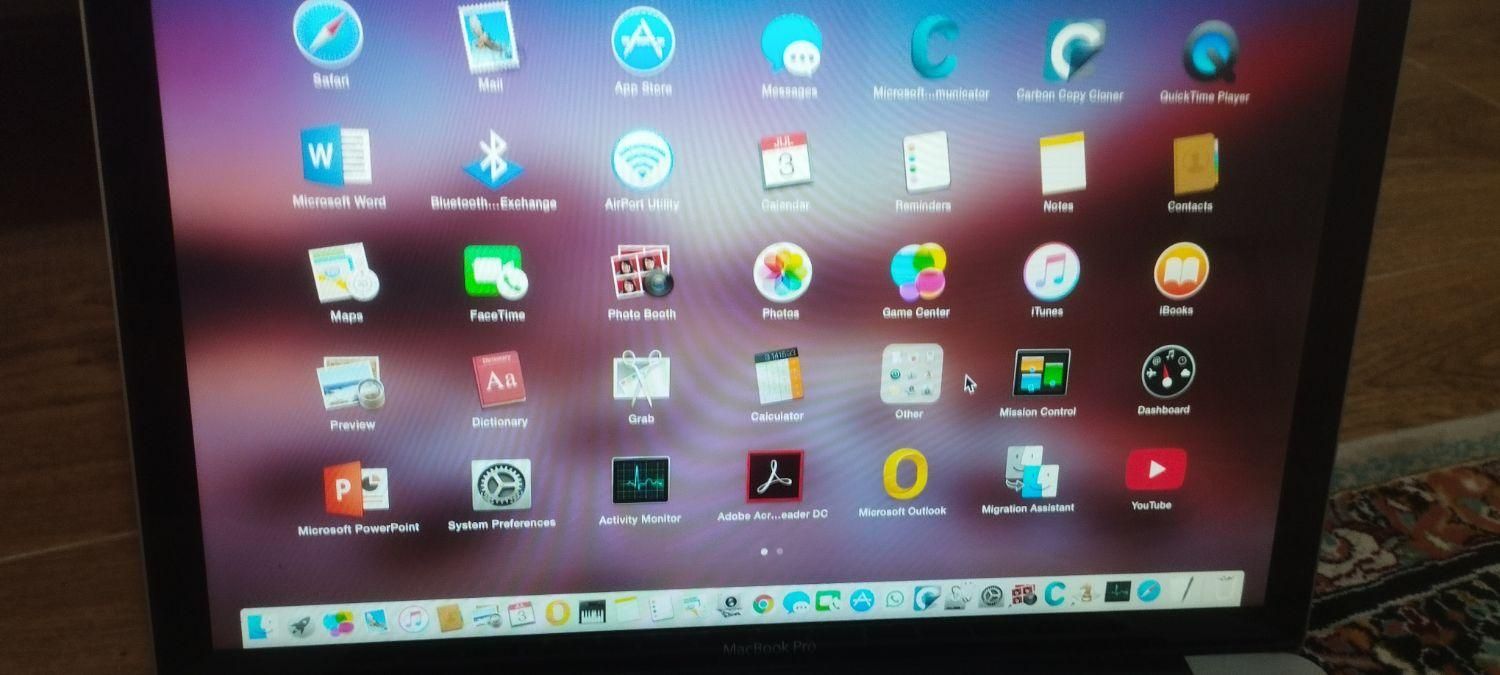Open App Store from the Dock

(861, 600)
